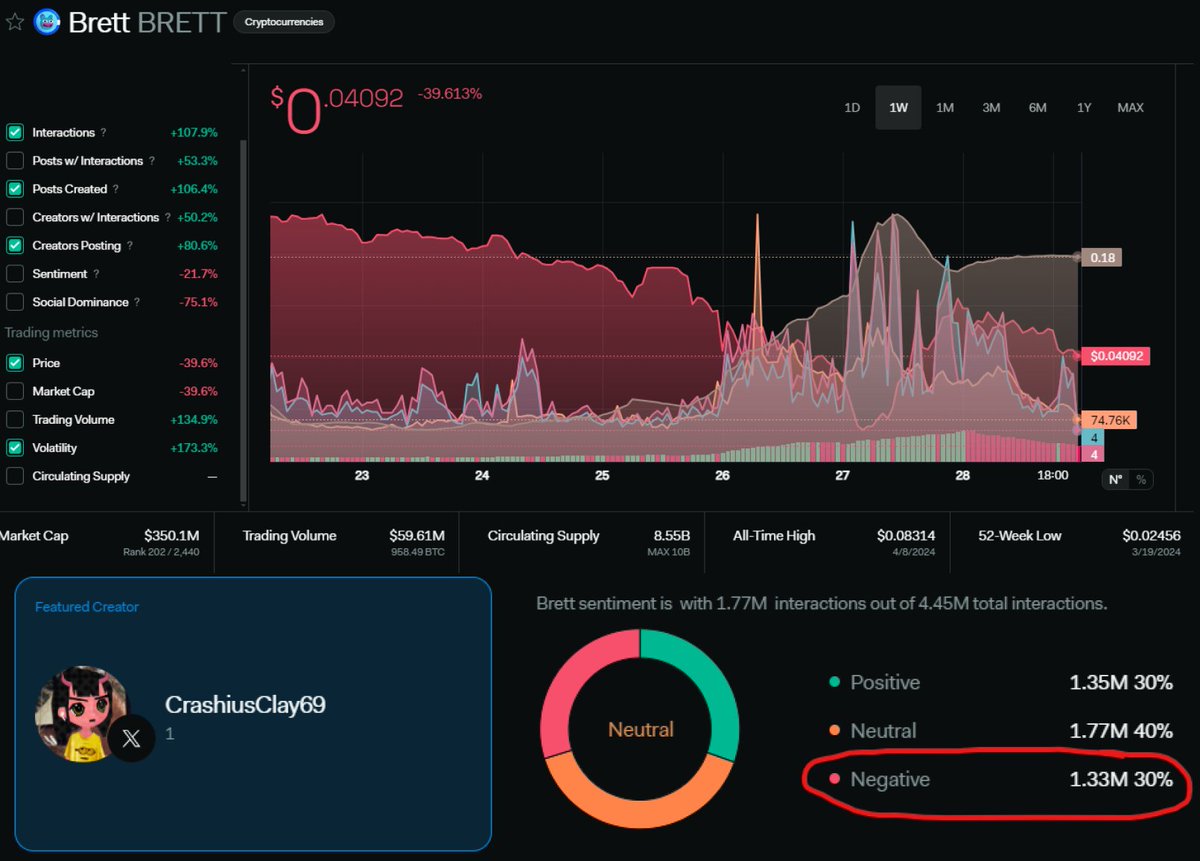Click the Neutral 1.77M 40% value
1200x861 pixels.
[x=1120, y=731]
